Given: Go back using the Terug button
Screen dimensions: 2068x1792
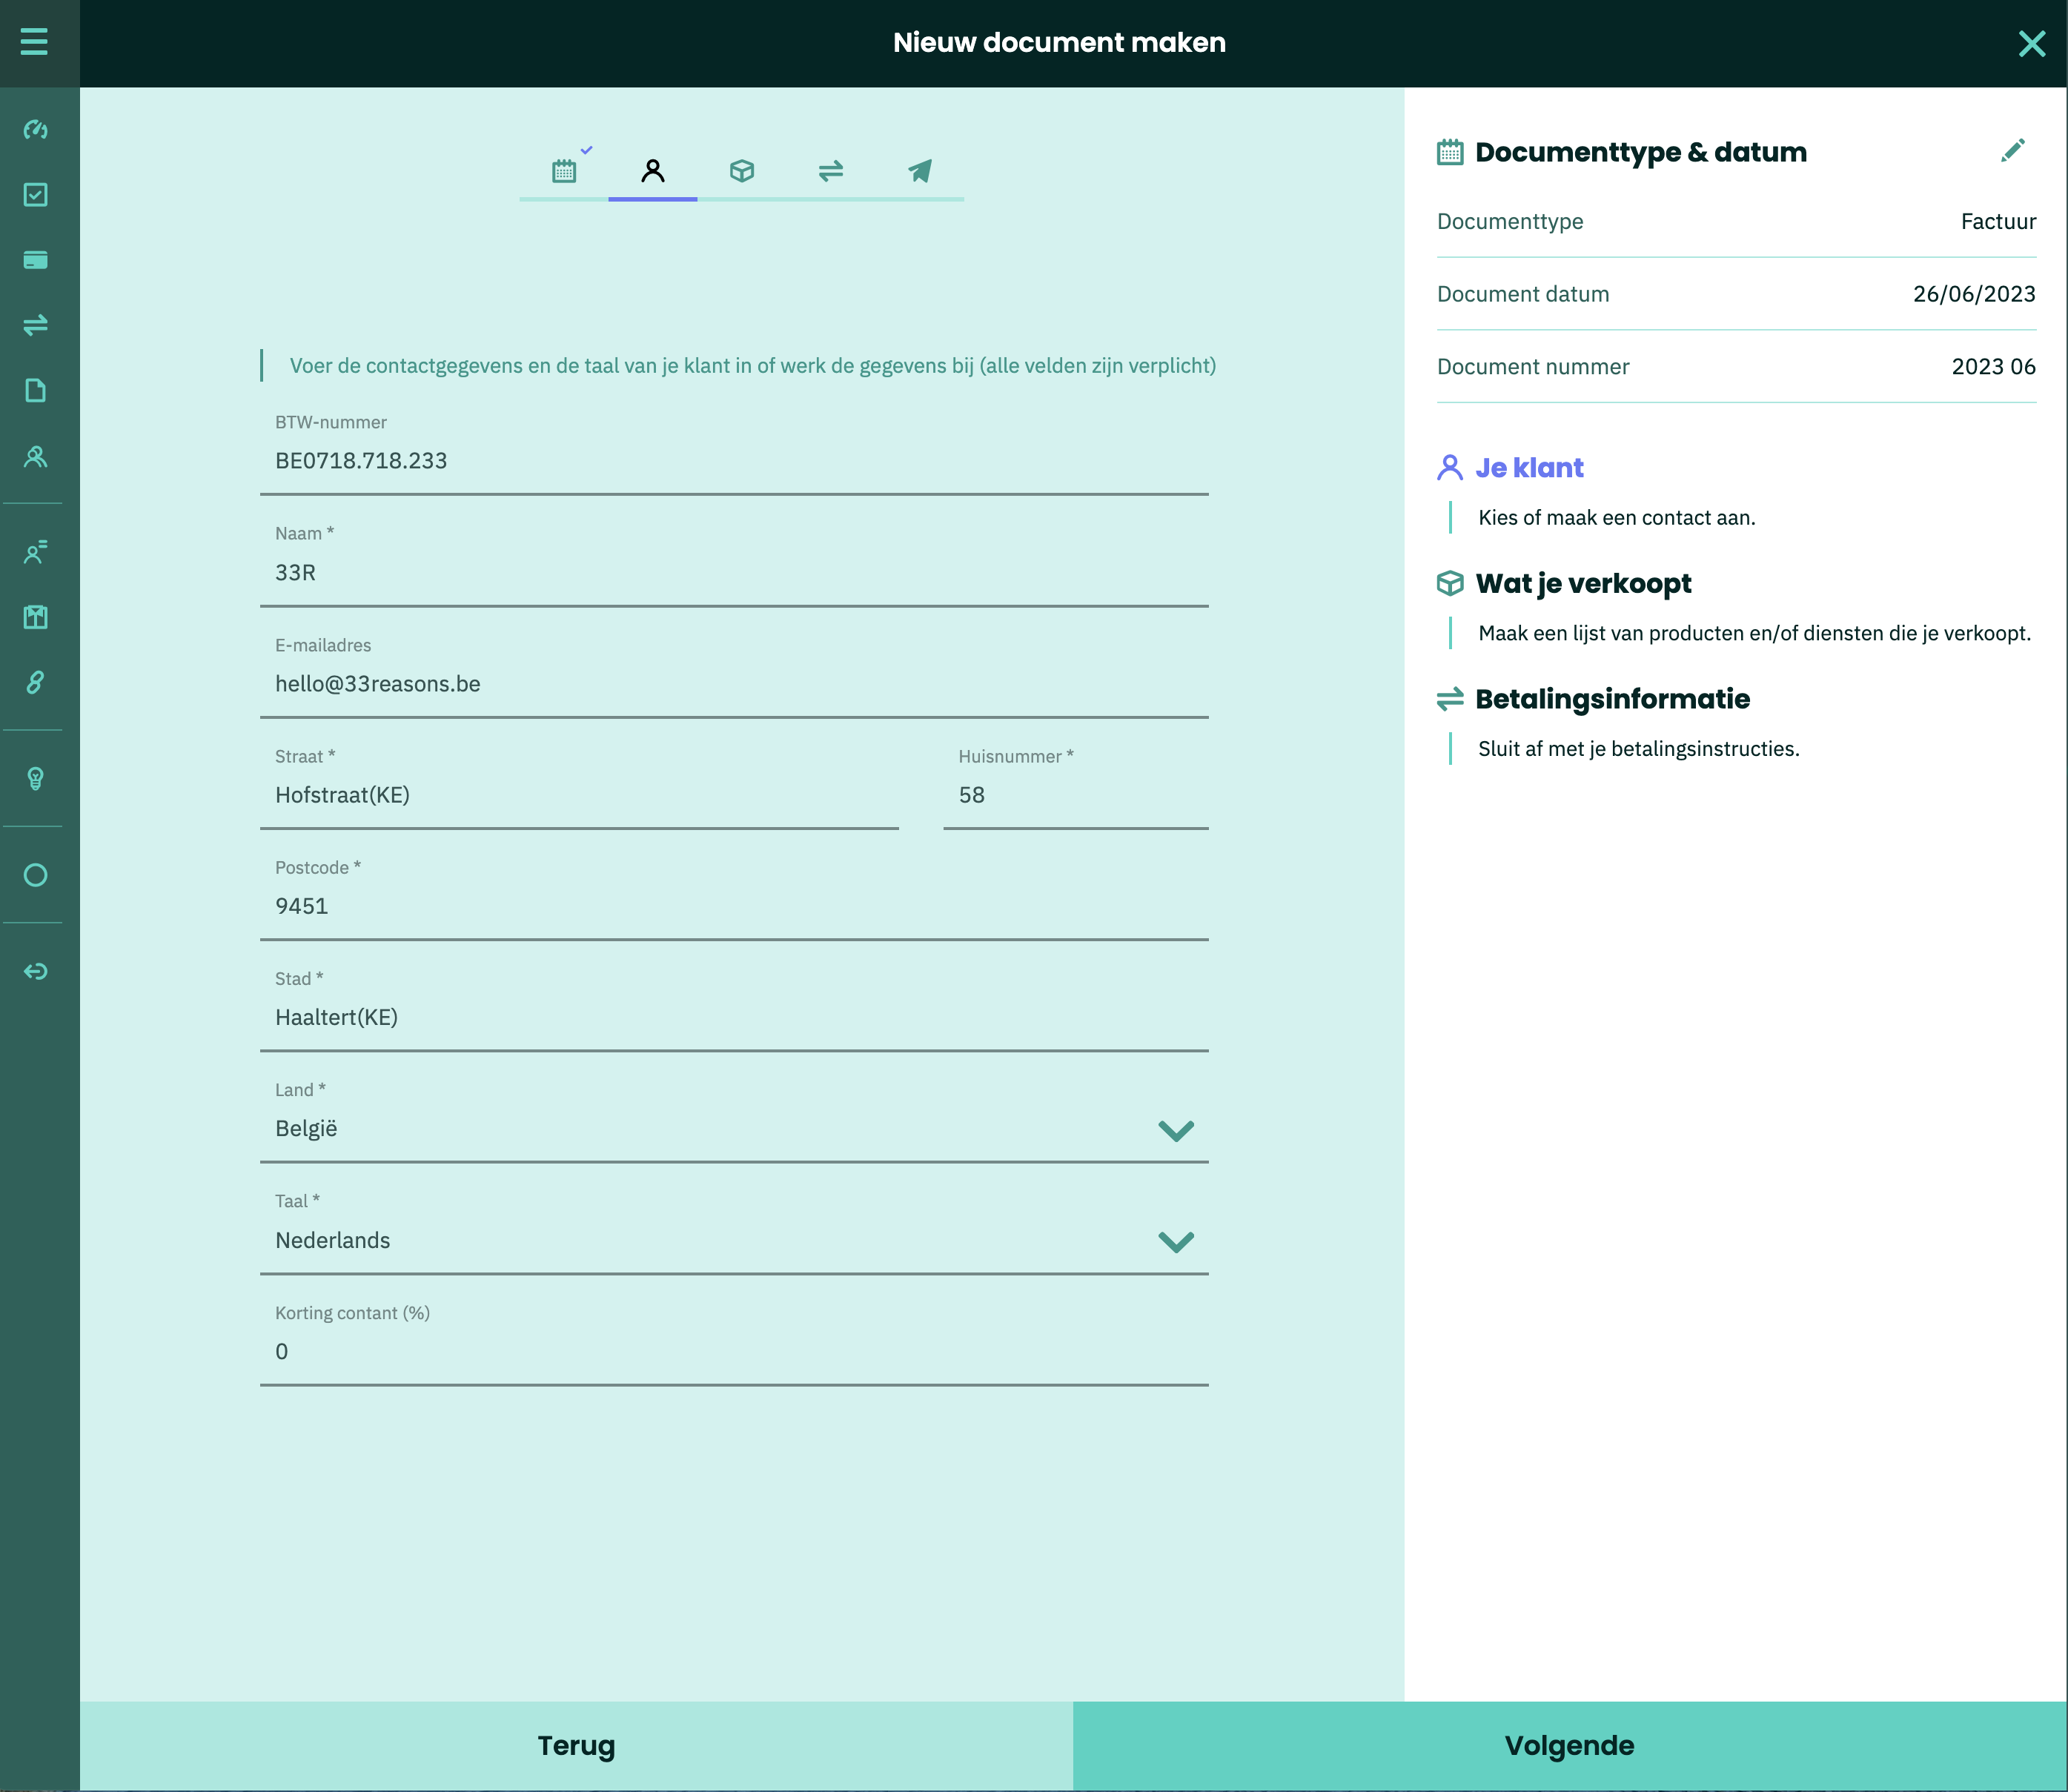Looking at the screenshot, I should click(575, 1745).
